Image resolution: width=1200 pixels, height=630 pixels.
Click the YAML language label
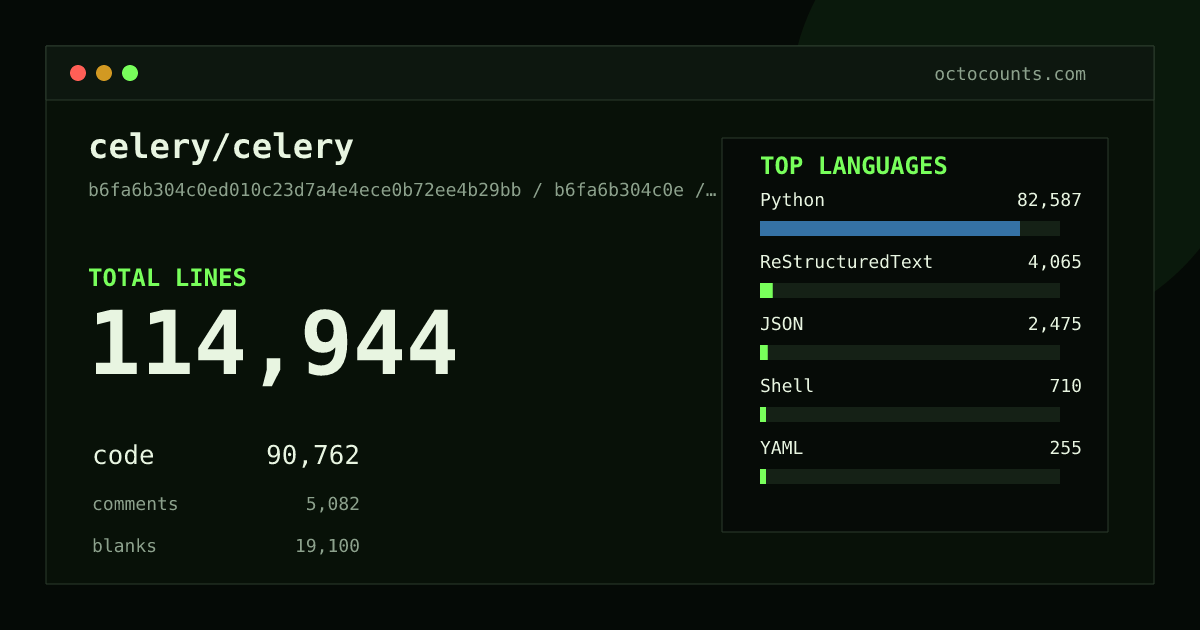(781, 448)
